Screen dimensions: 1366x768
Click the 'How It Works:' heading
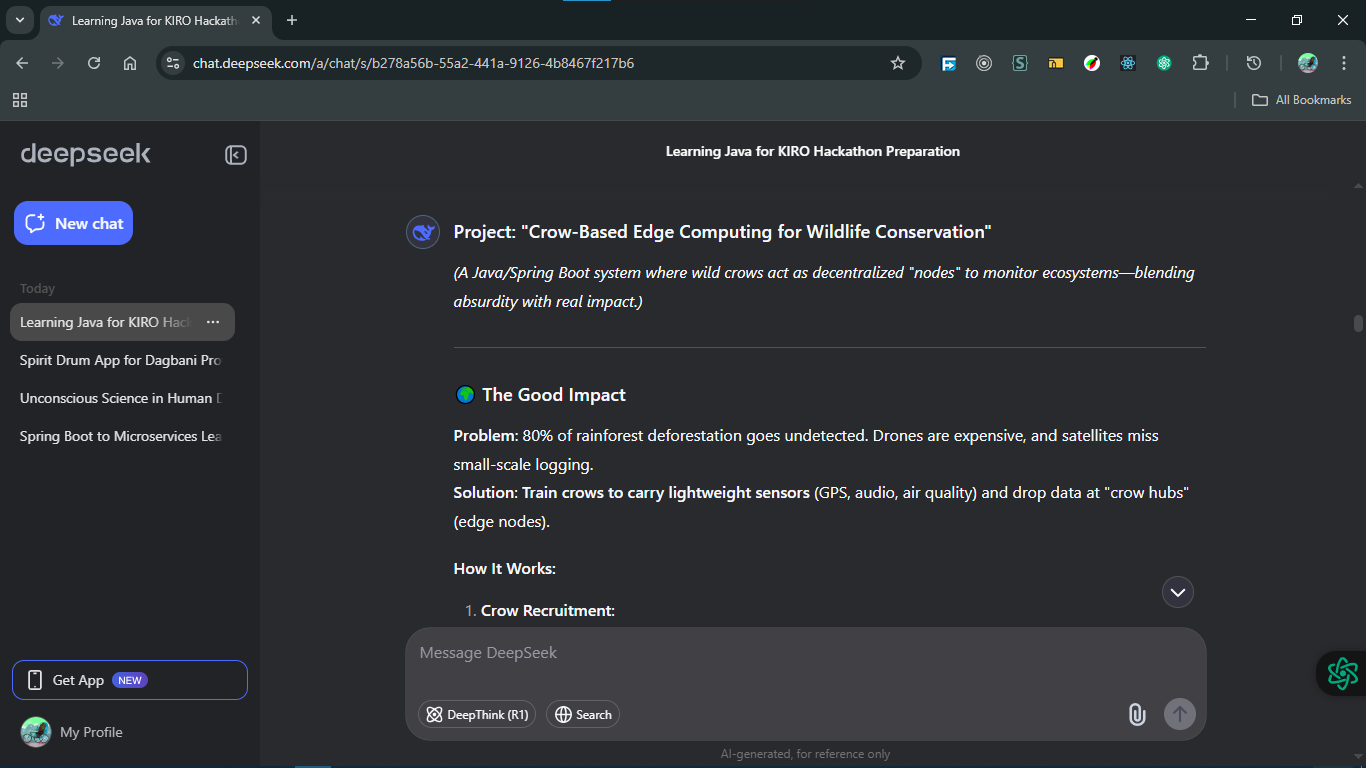click(x=505, y=568)
